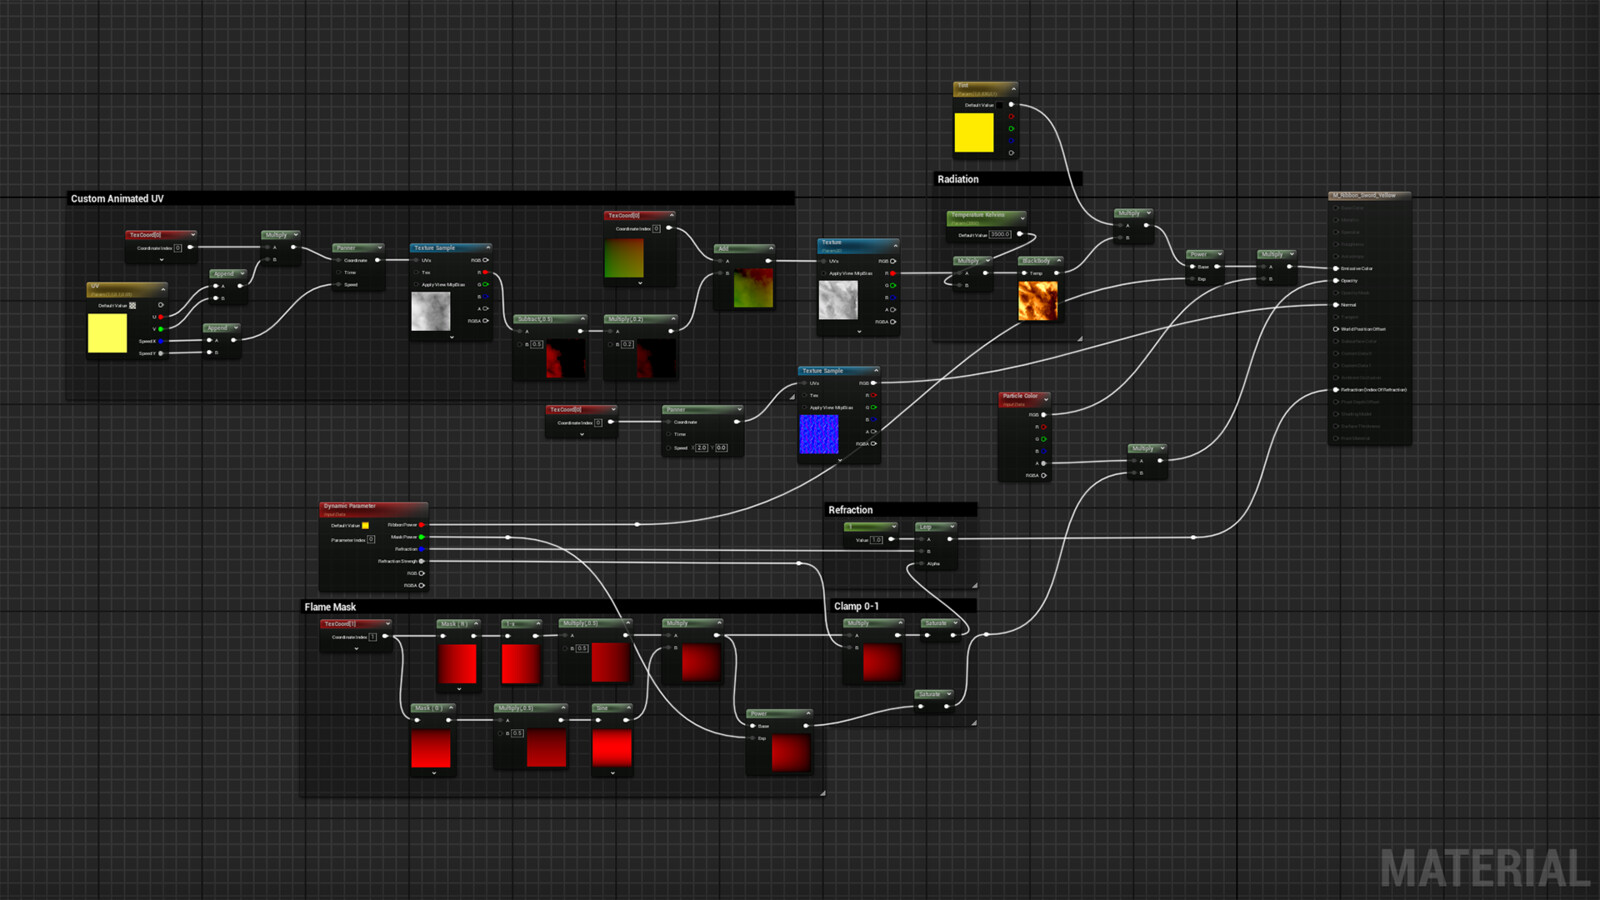Click the Refraction Strength output pin

[422, 561]
